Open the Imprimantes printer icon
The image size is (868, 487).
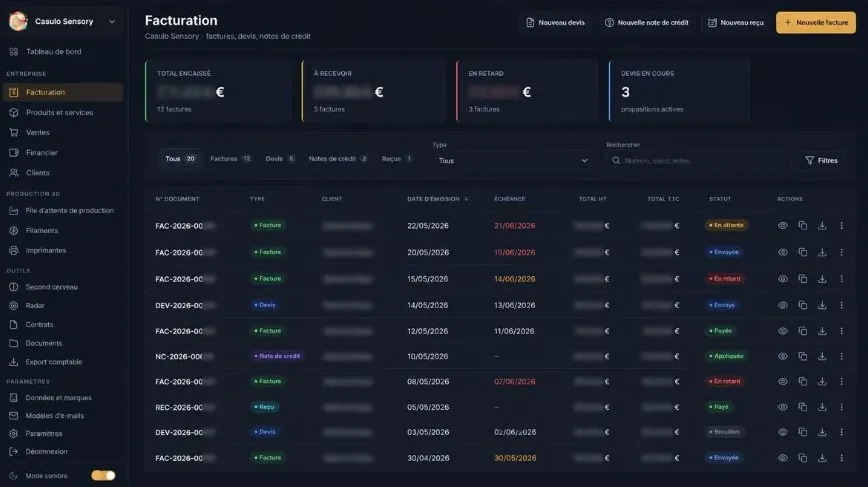(x=14, y=250)
